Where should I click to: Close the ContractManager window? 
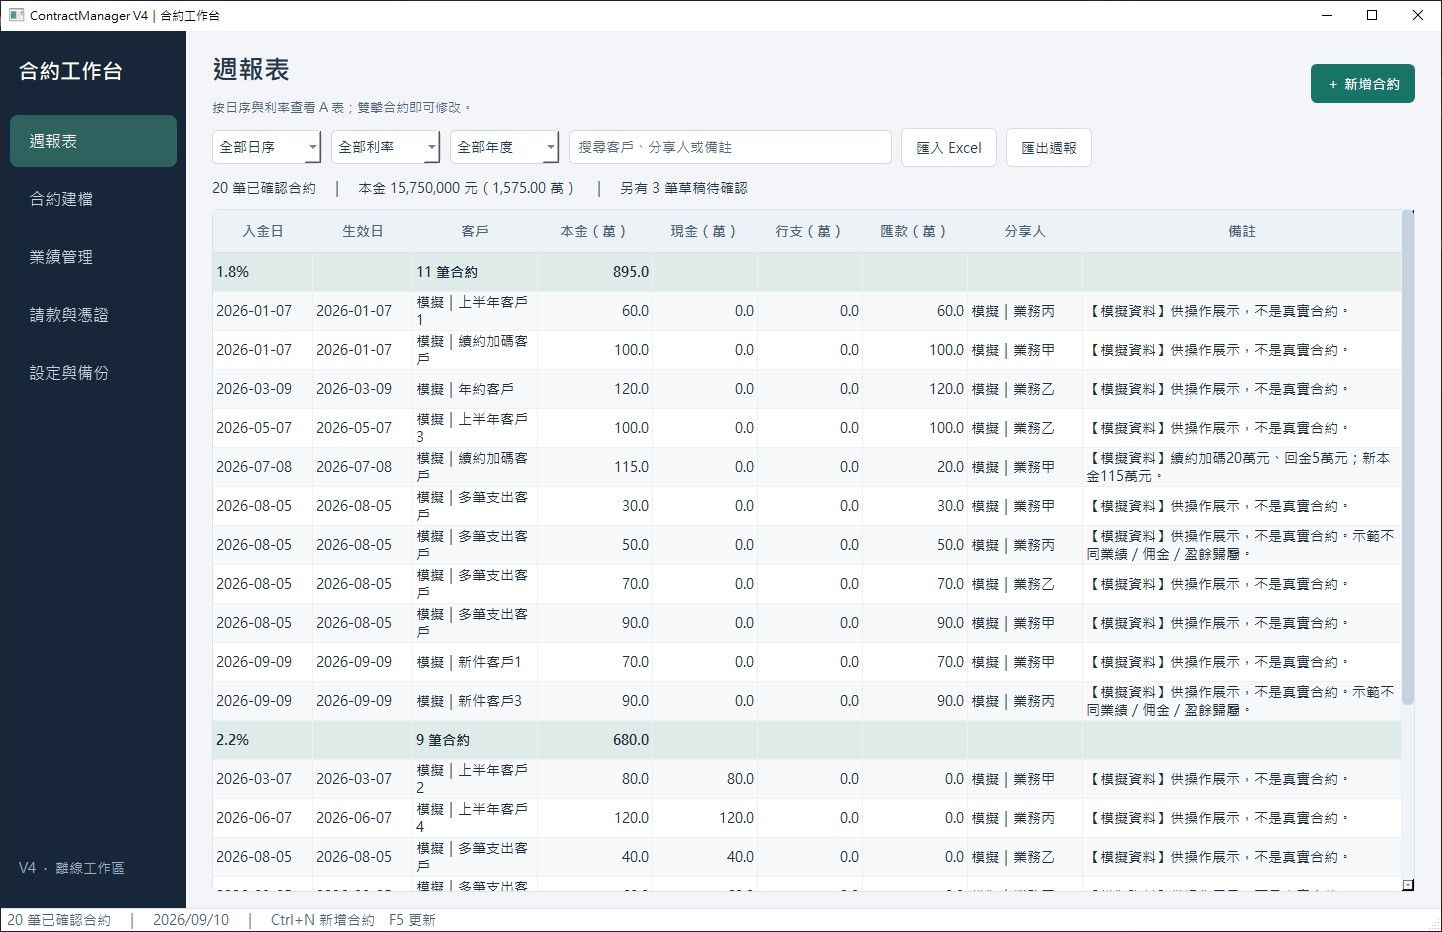pyautogui.click(x=1418, y=15)
